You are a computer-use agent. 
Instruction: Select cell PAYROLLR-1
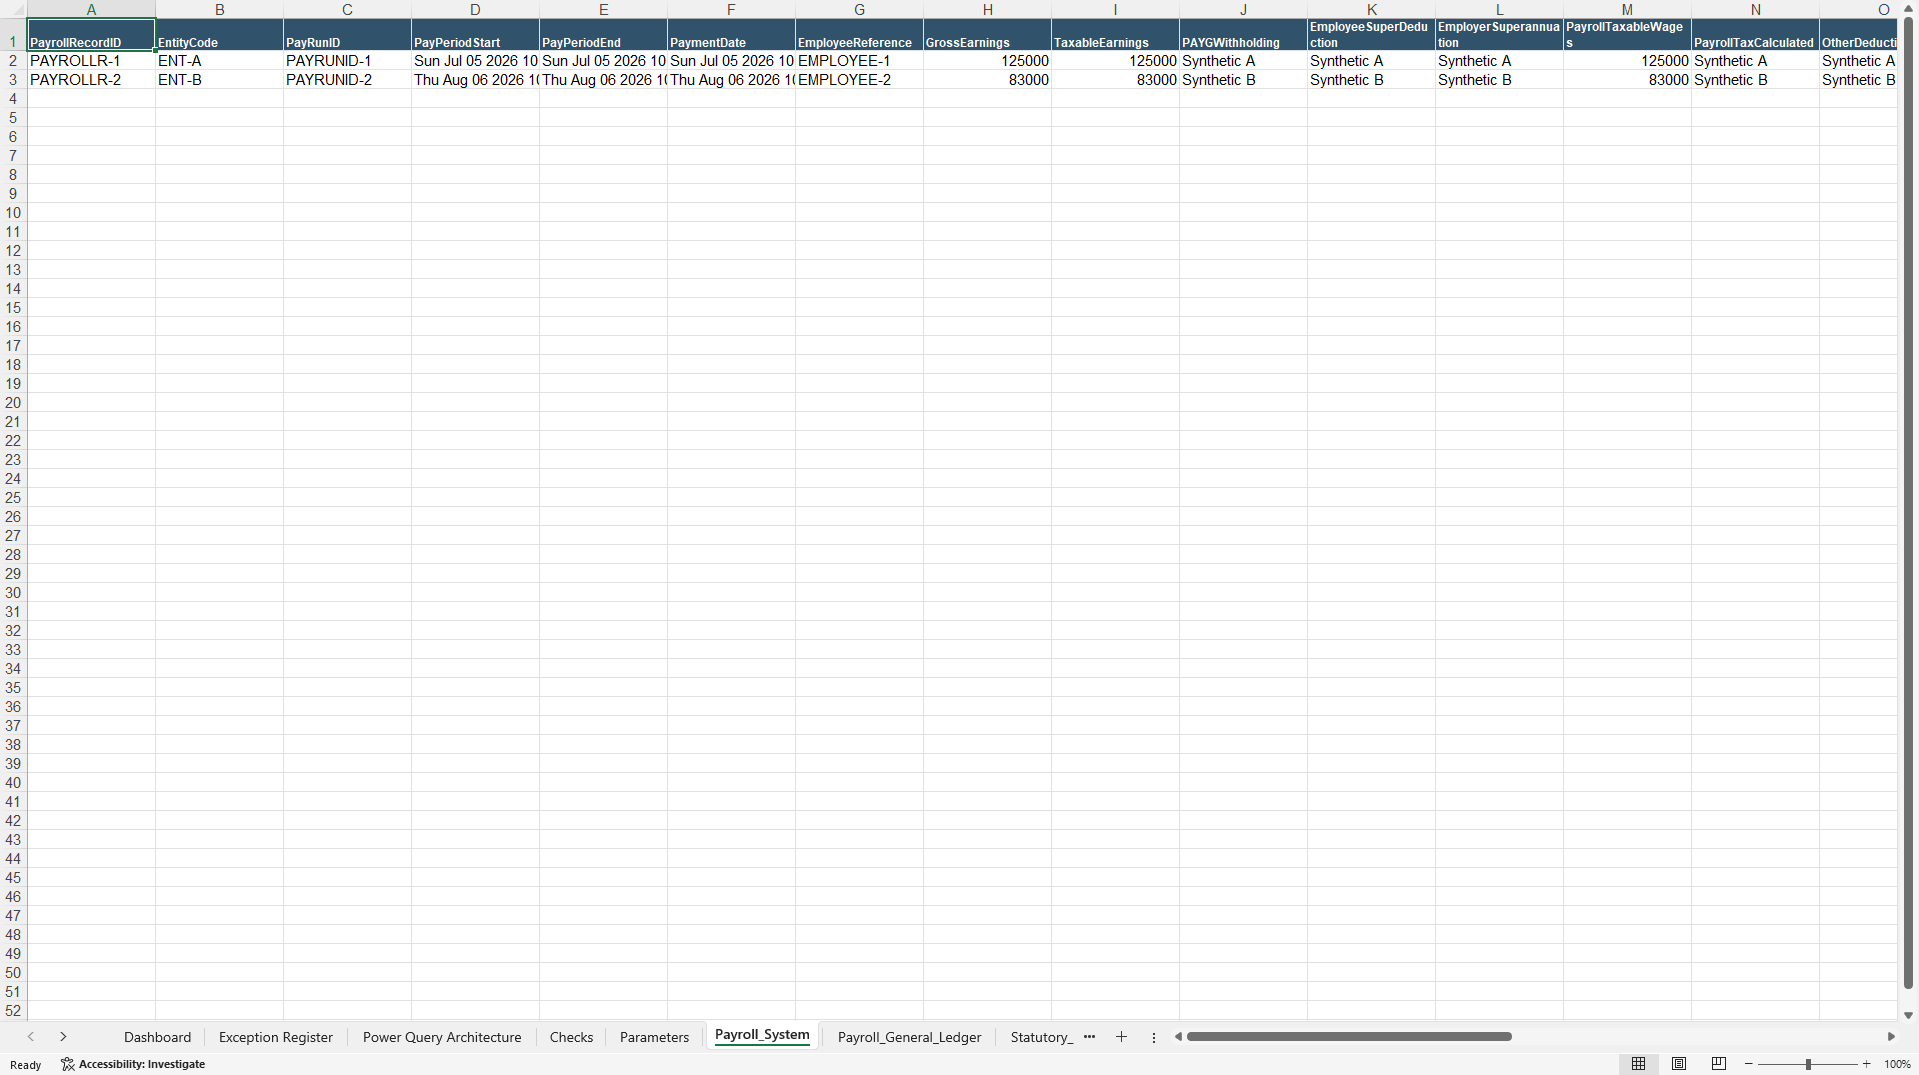click(91, 61)
